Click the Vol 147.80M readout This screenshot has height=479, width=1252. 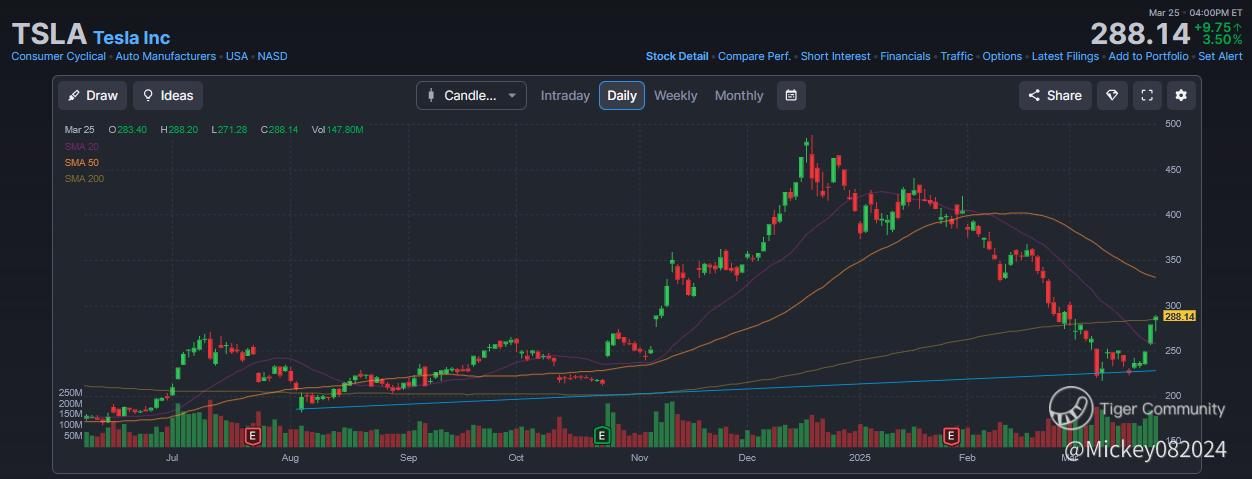tap(337, 130)
